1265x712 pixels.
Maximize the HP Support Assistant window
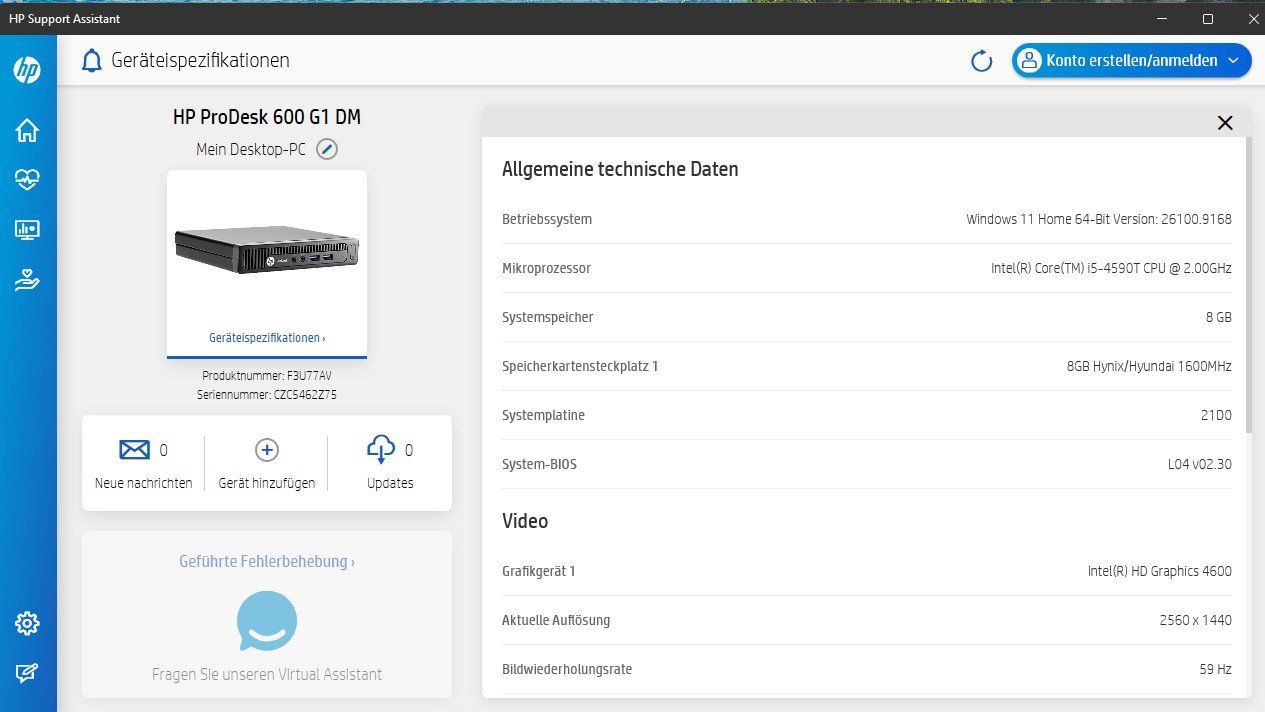coord(1207,19)
